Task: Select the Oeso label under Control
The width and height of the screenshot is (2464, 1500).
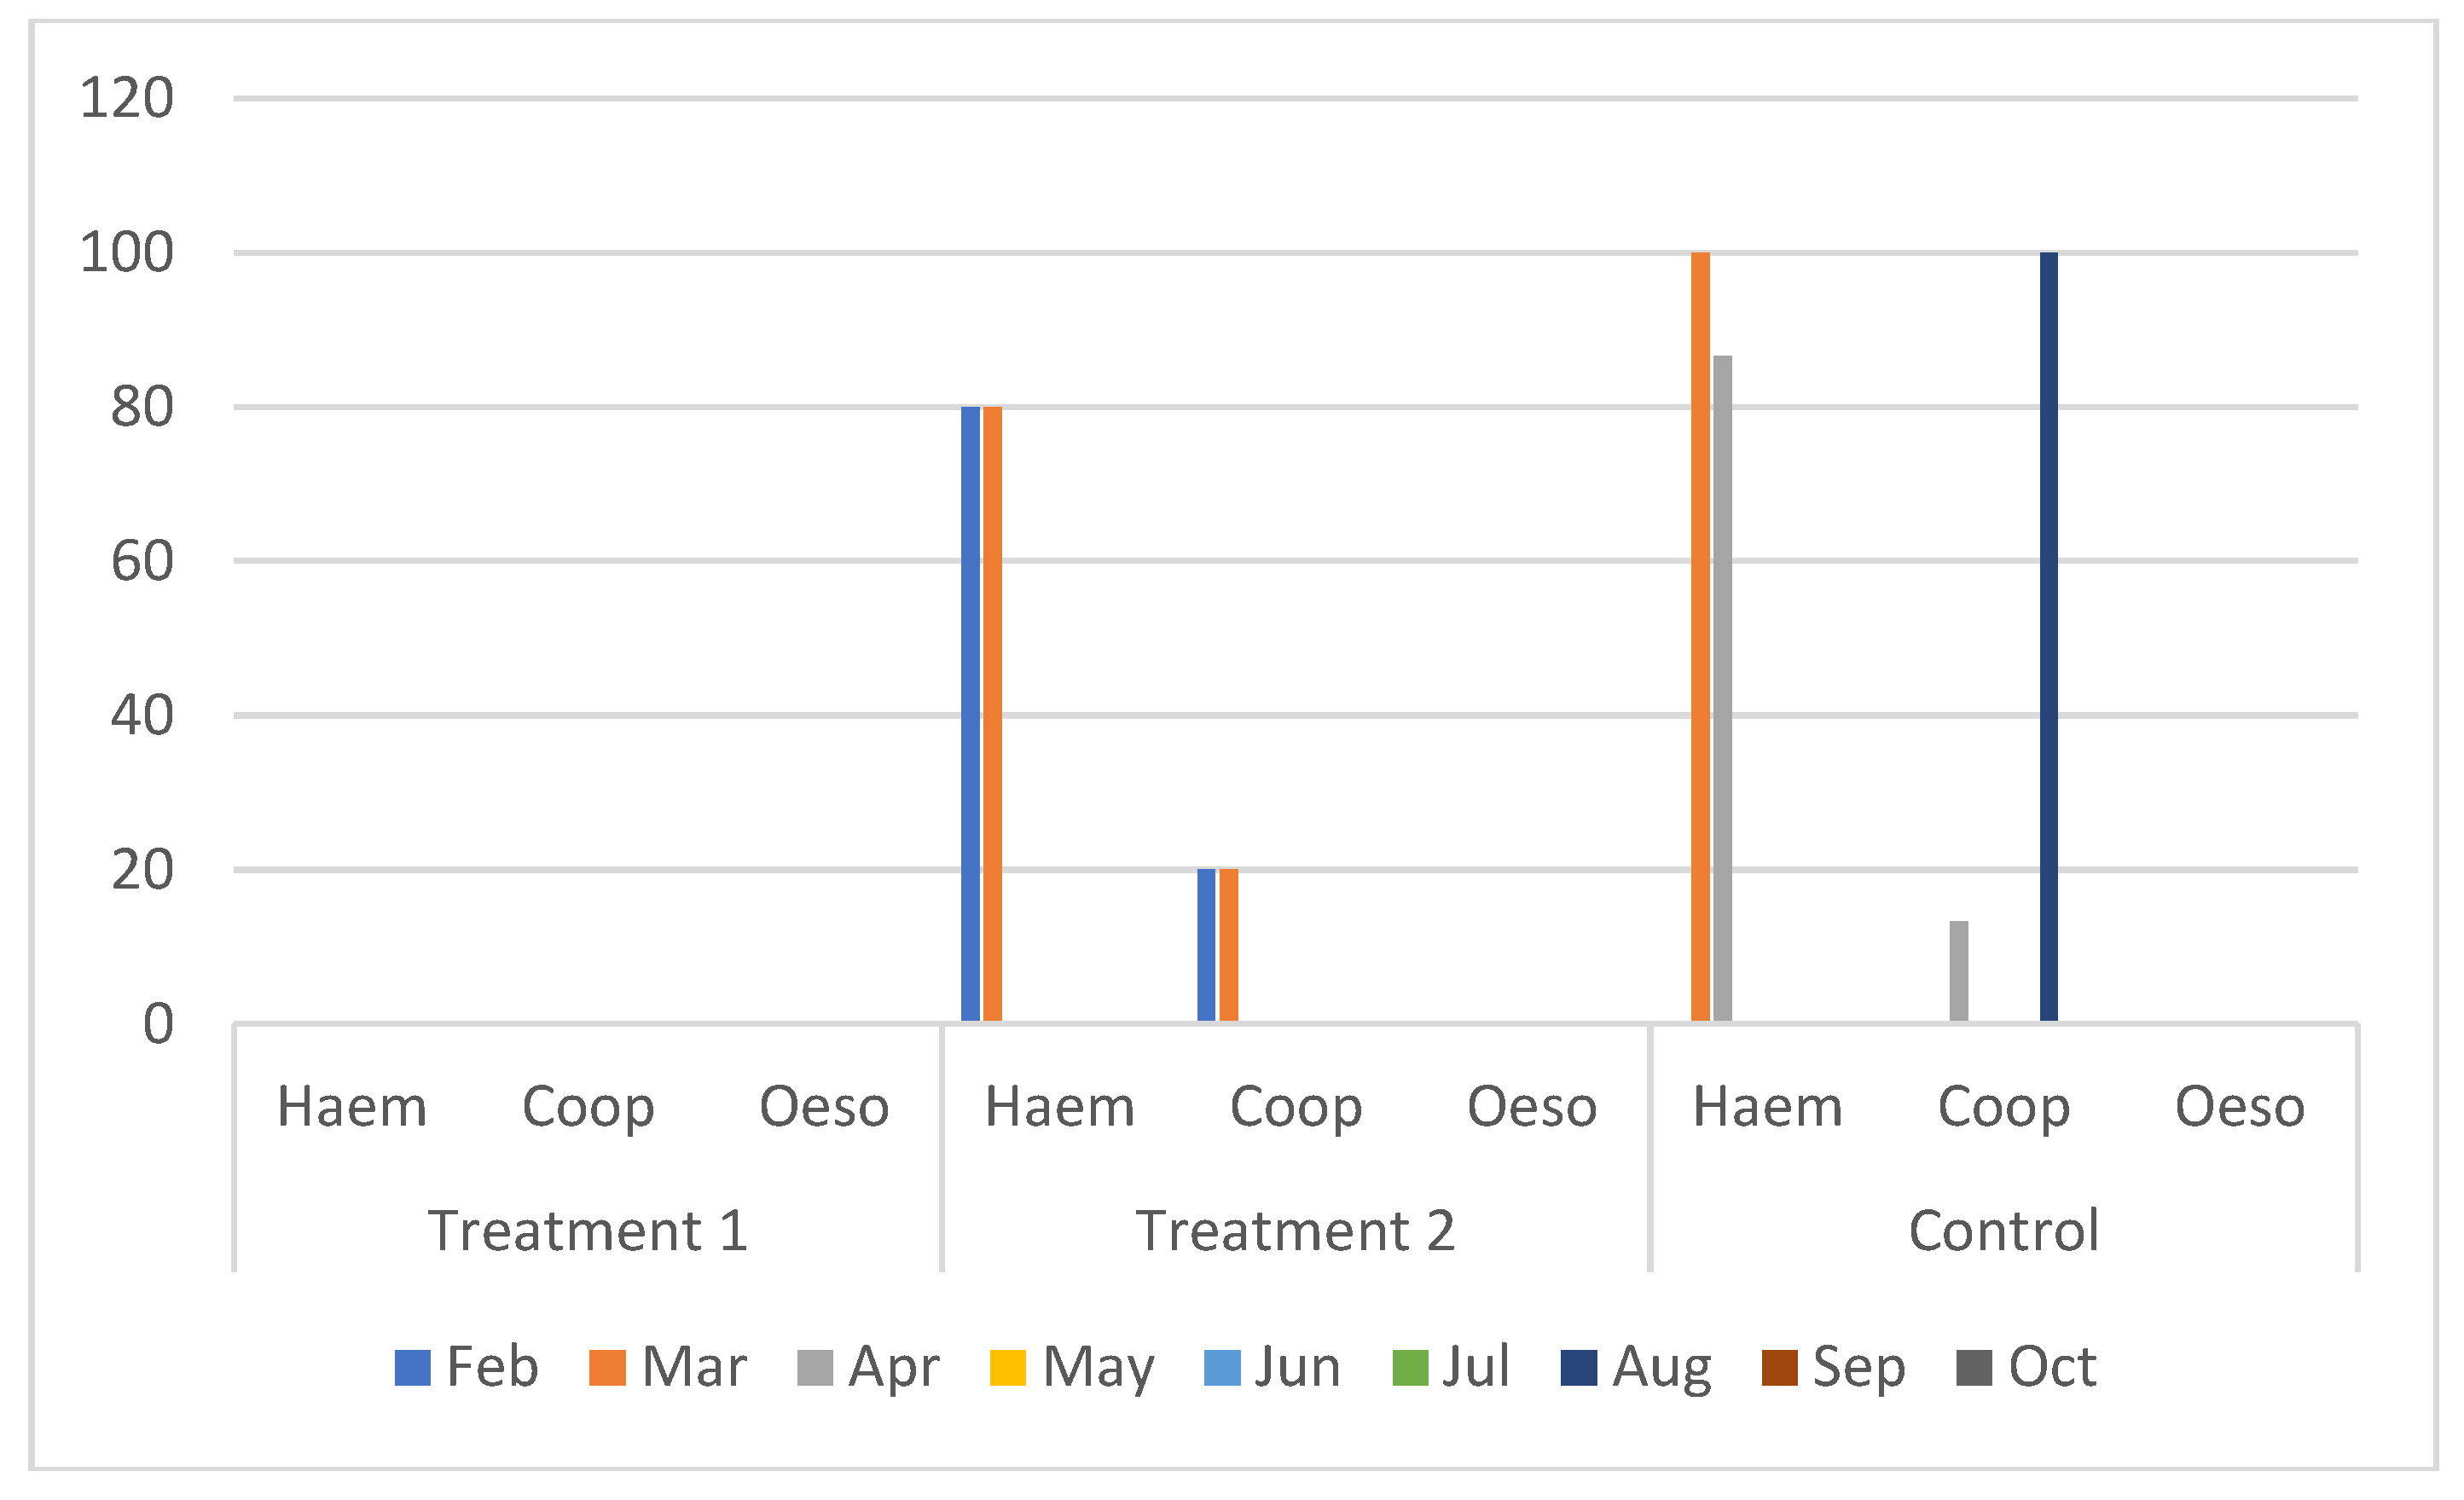Action: pyautogui.click(x=2240, y=1107)
